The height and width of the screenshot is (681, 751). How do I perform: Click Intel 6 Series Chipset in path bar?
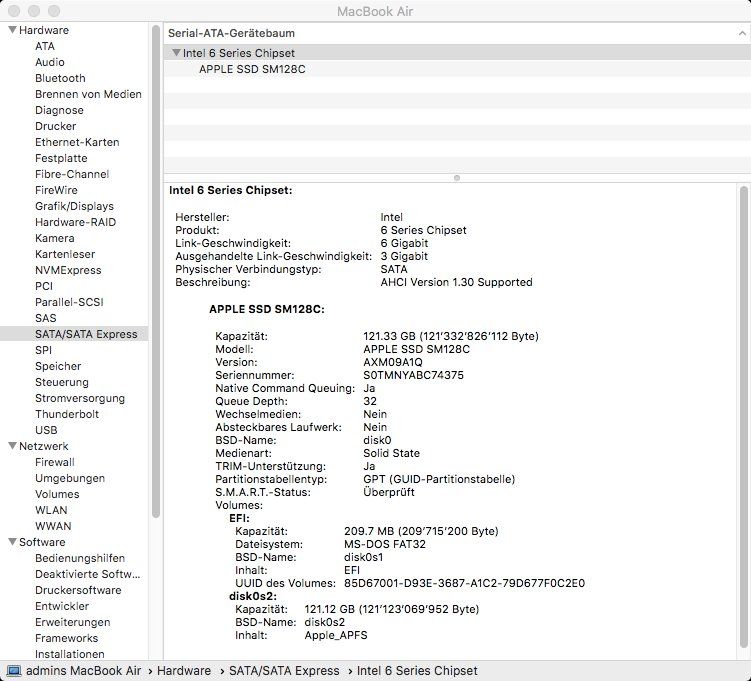(x=417, y=670)
